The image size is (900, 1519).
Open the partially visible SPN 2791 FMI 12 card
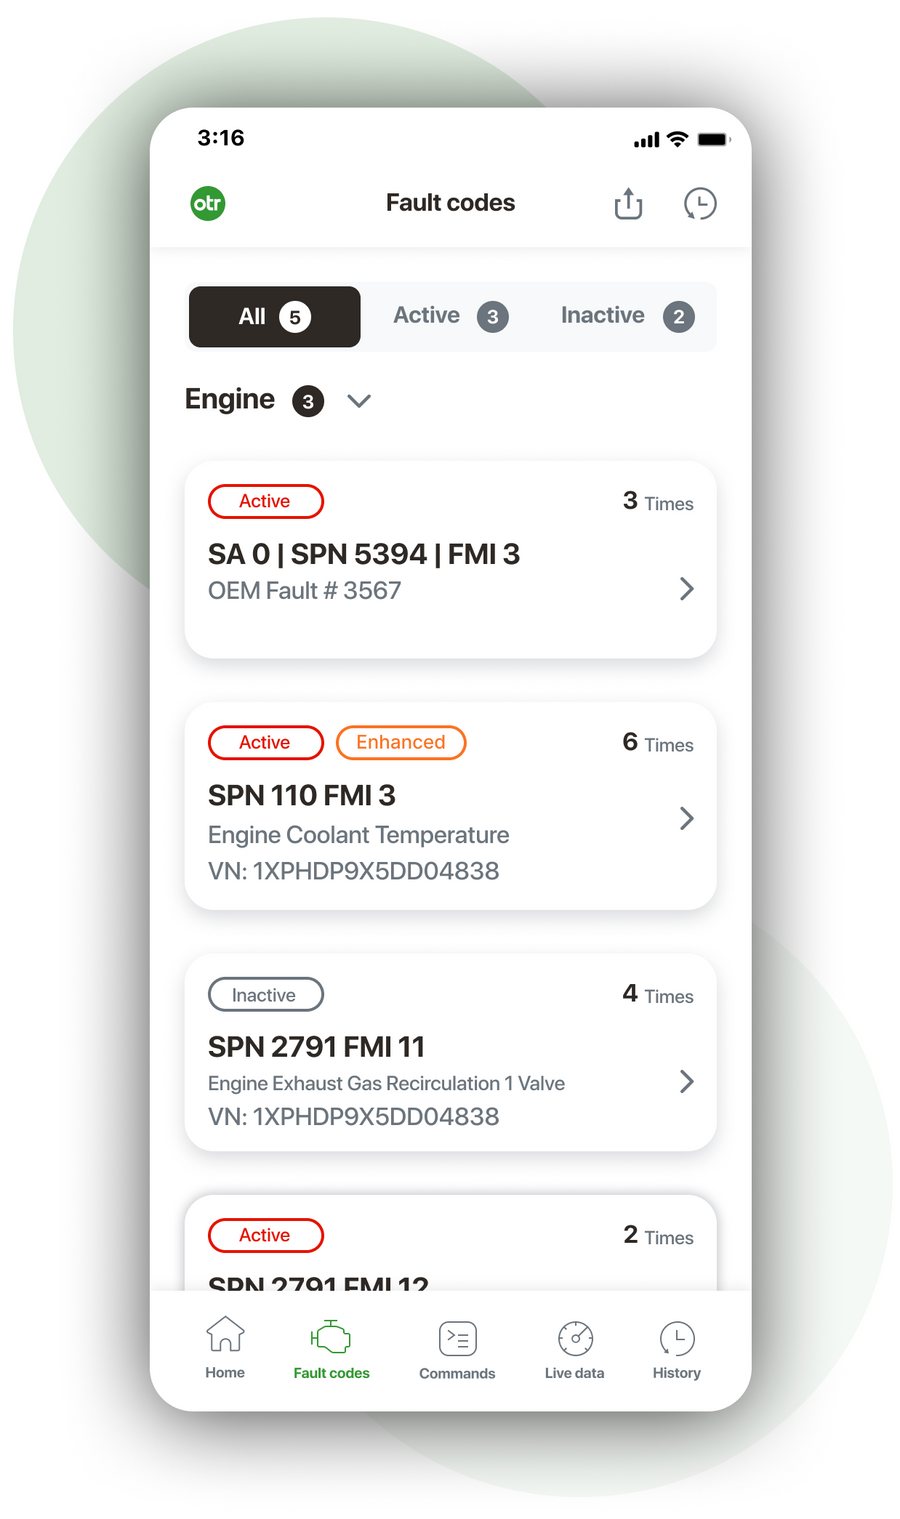[x=450, y=1243]
